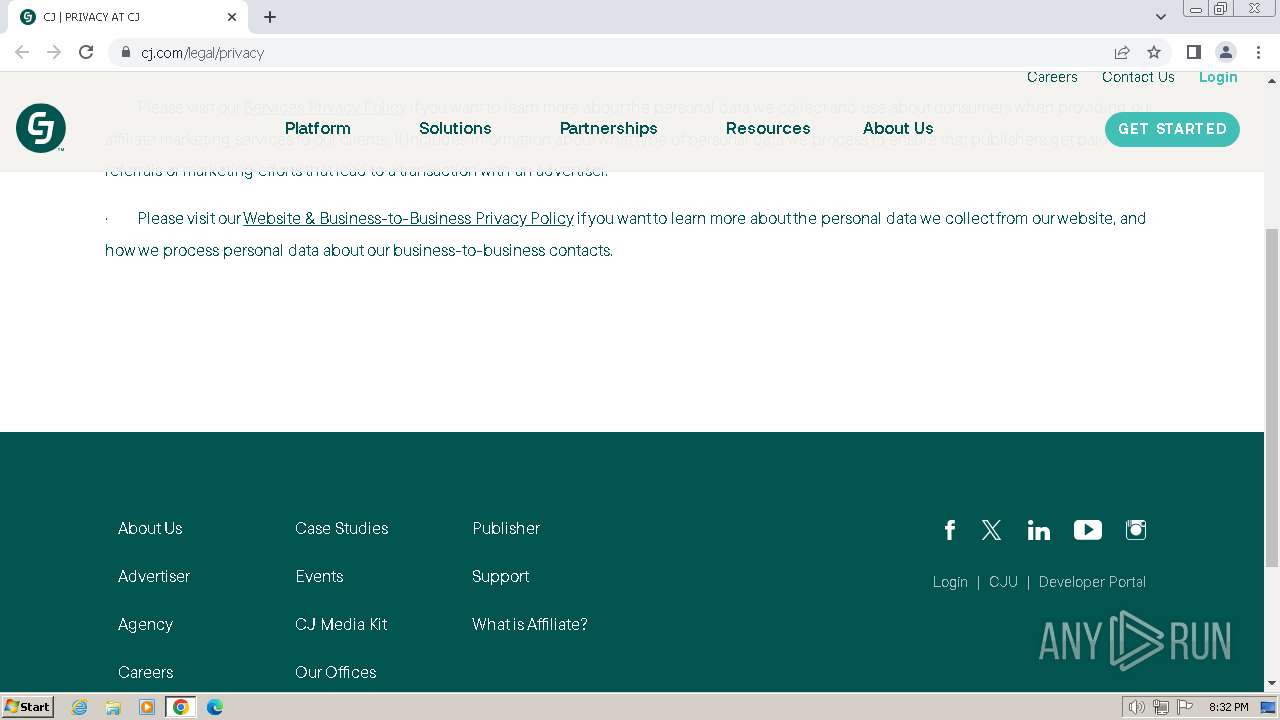The width and height of the screenshot is (1280, 720).
Task: Close the CJ Privacy tab
Action: click(x=232, y=17)
